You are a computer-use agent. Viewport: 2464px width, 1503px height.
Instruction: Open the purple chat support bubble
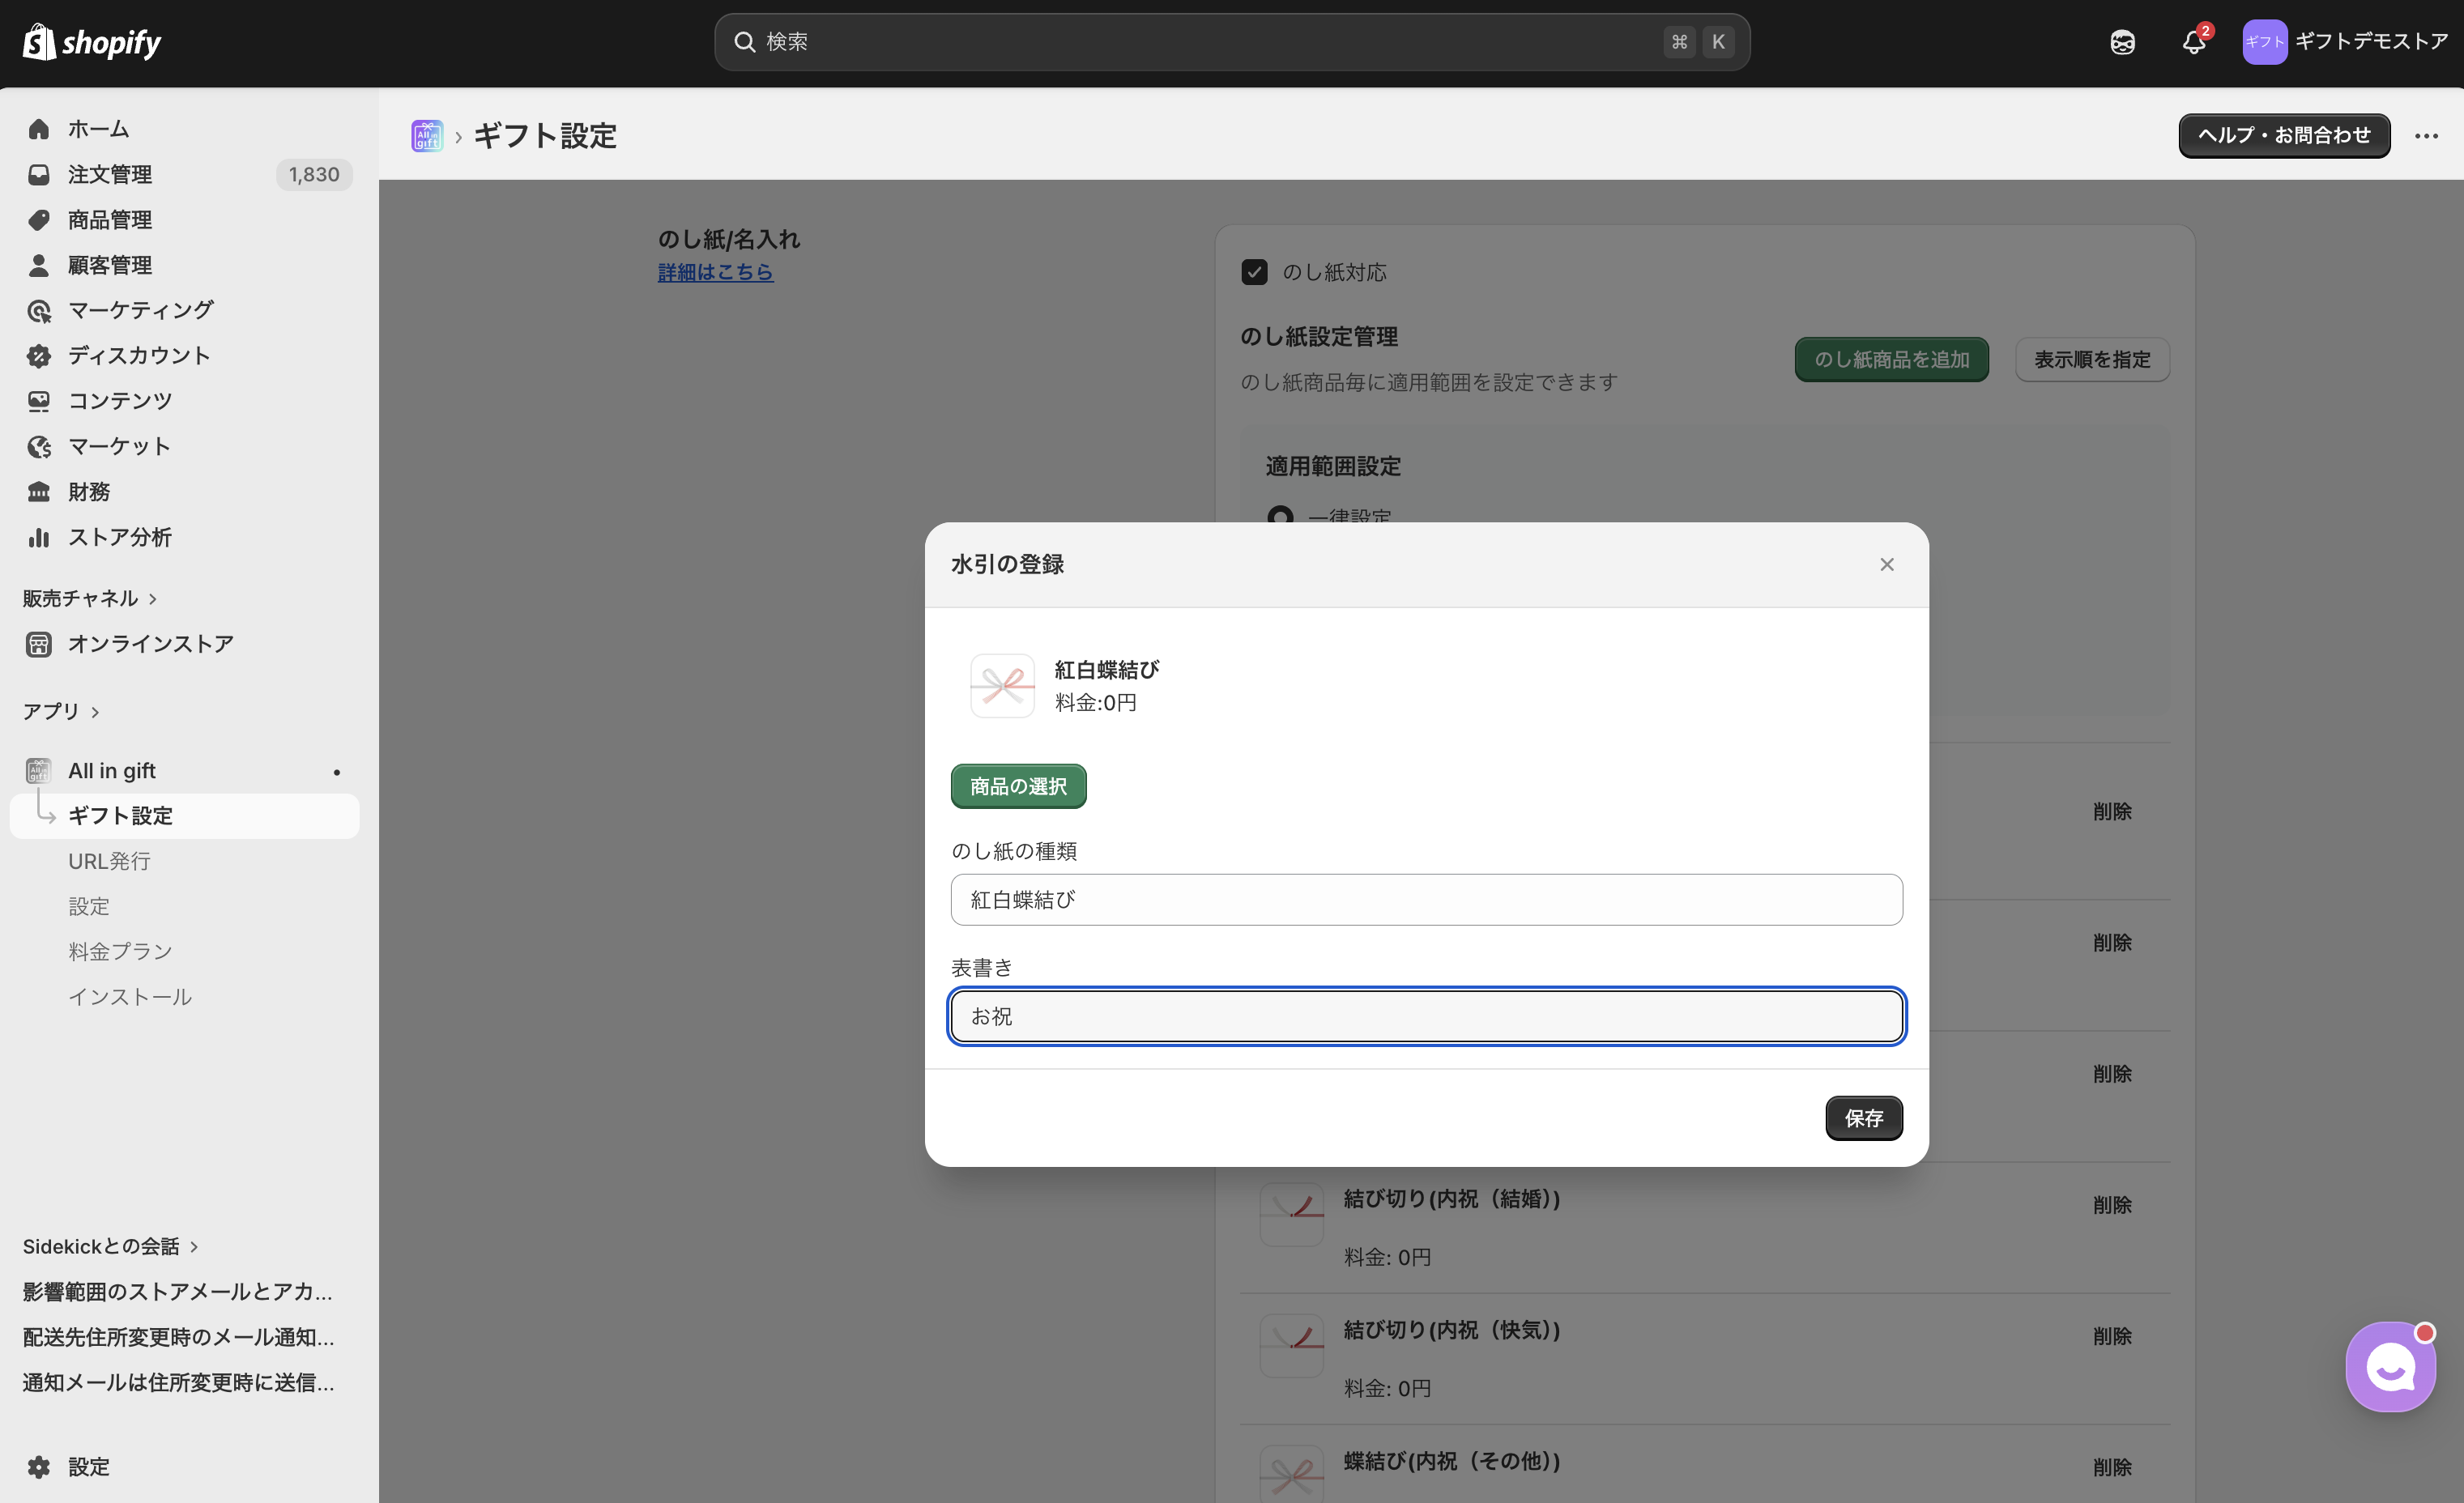(2390, 1366)
